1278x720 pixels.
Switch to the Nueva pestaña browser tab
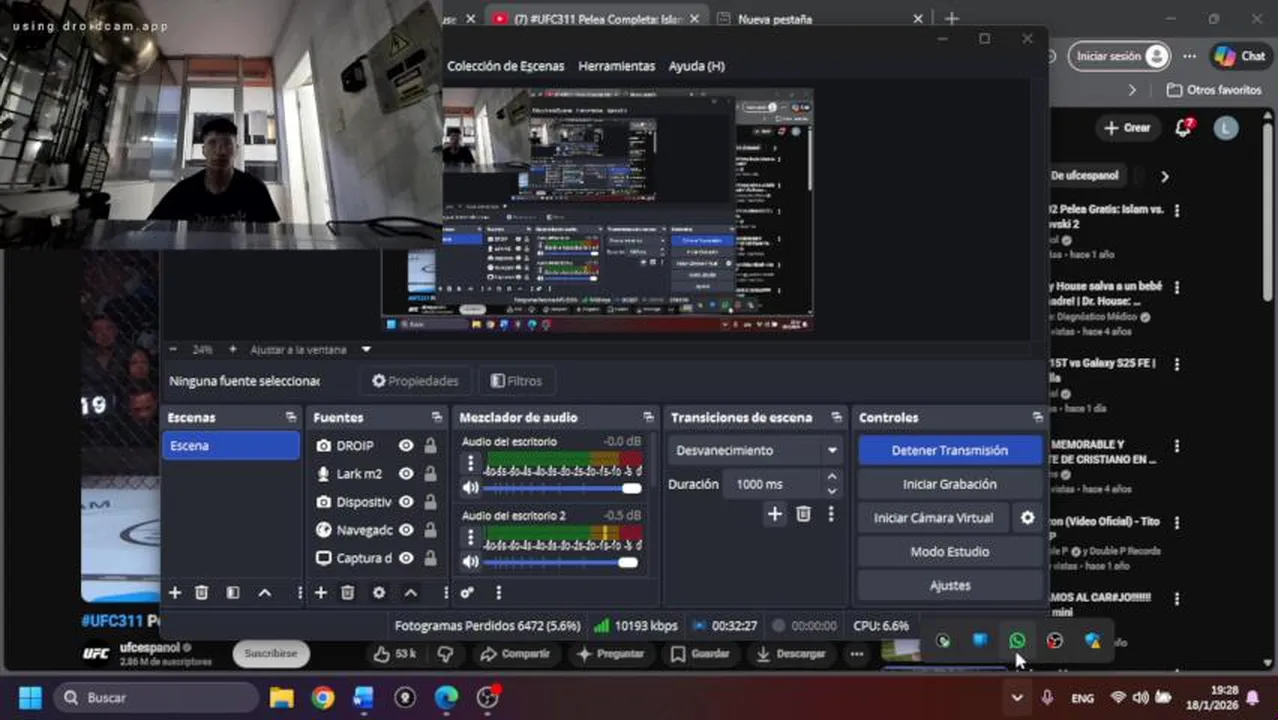pos(818,19)
